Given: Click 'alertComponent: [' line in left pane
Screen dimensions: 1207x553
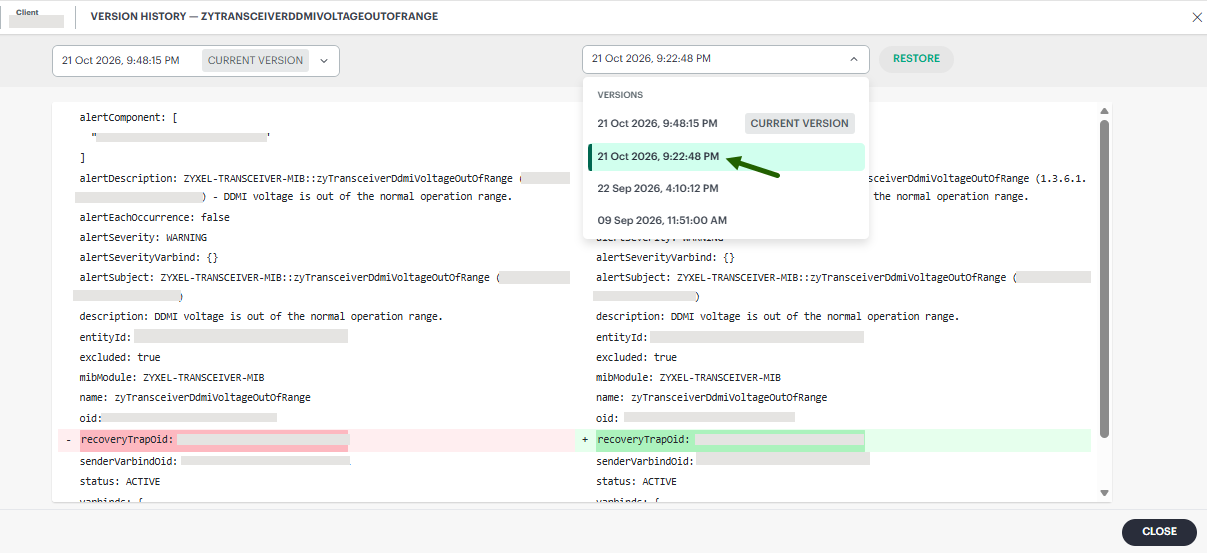Looking at the screenshot, I should point(128,118).
